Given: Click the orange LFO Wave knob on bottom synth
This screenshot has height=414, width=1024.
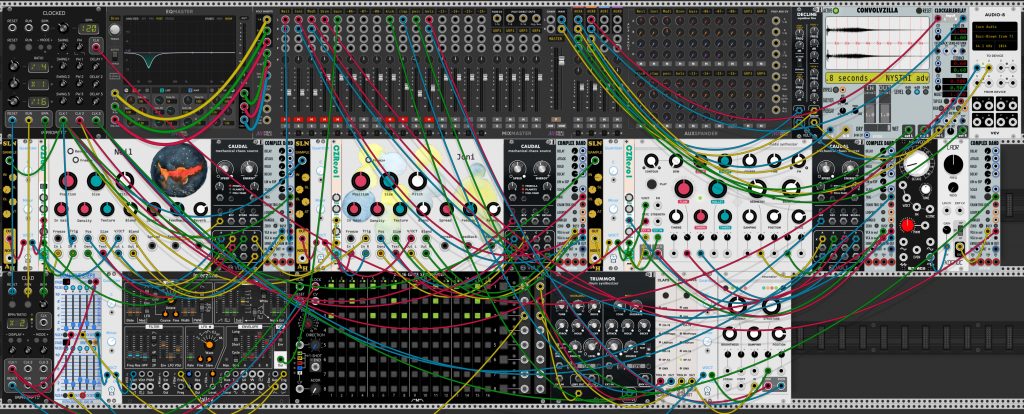Looking at the screenshot, I should coord(210,343).
